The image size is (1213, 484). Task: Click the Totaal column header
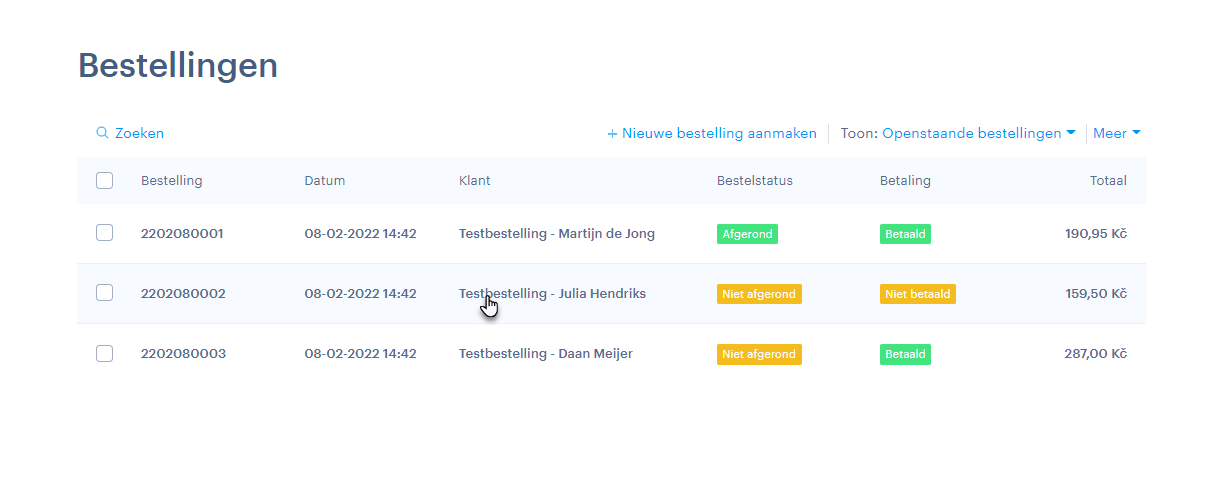pyautogui.click(x=1108, y=181)
